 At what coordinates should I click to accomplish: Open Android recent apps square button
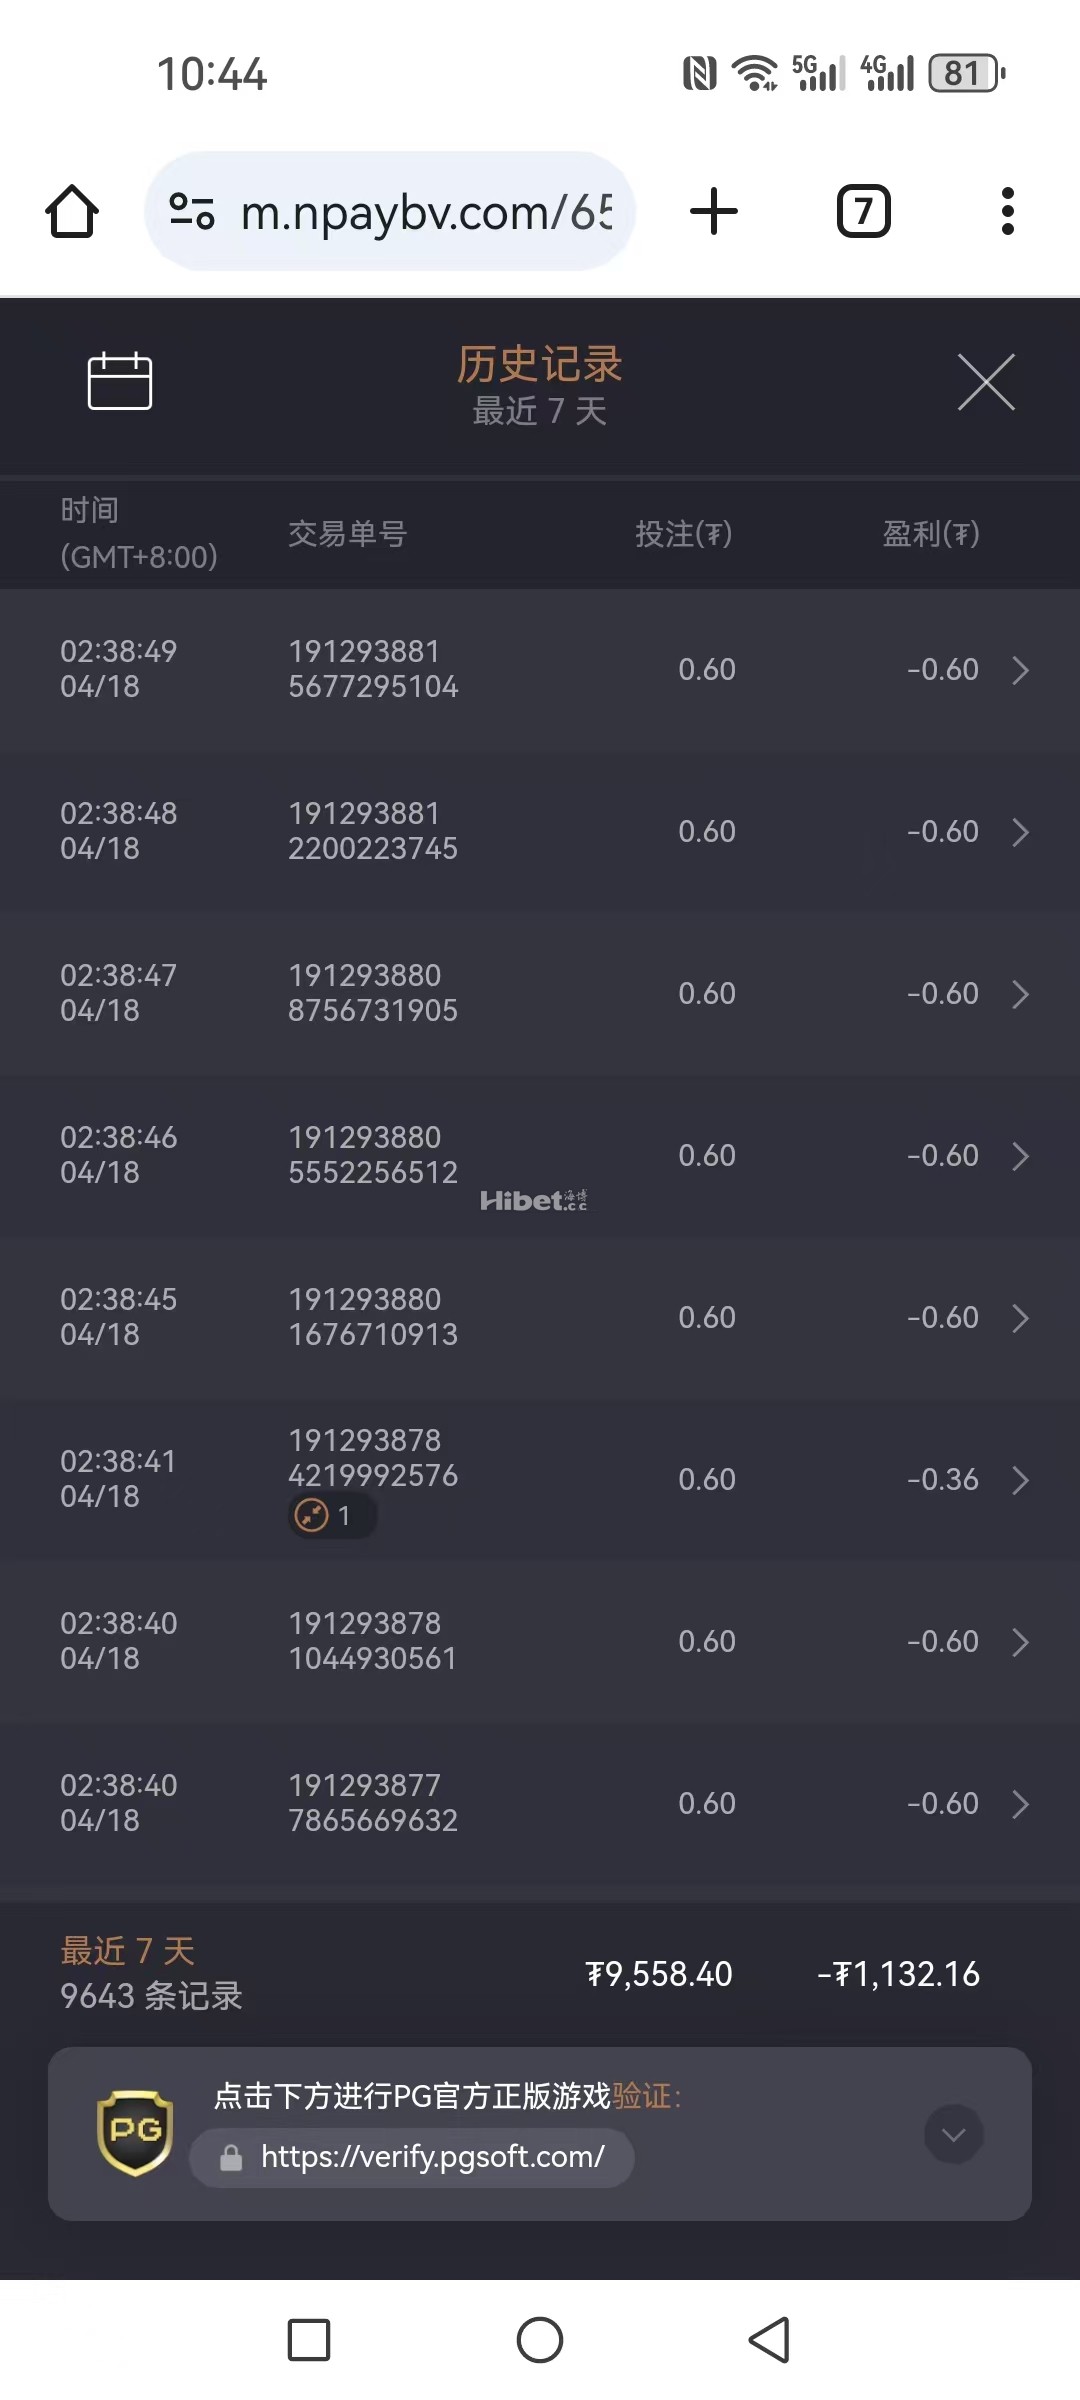coord(309,2340)
